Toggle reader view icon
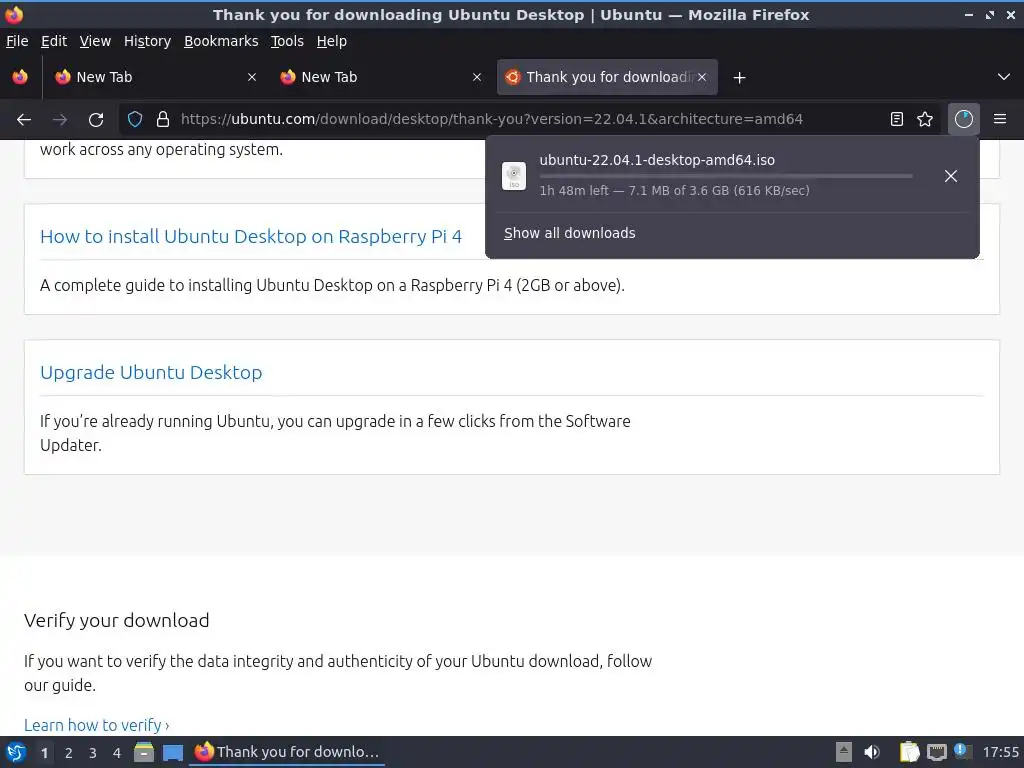This screenshot has width=1024, height=768. (897, 120)
